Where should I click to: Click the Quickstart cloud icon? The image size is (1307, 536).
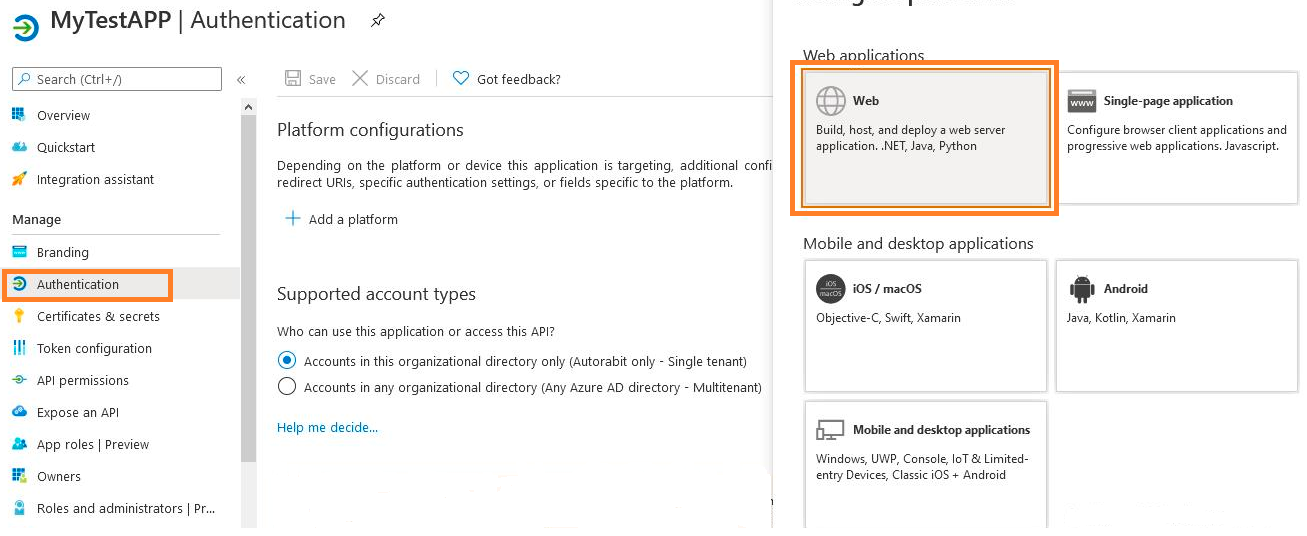(18, 147)
